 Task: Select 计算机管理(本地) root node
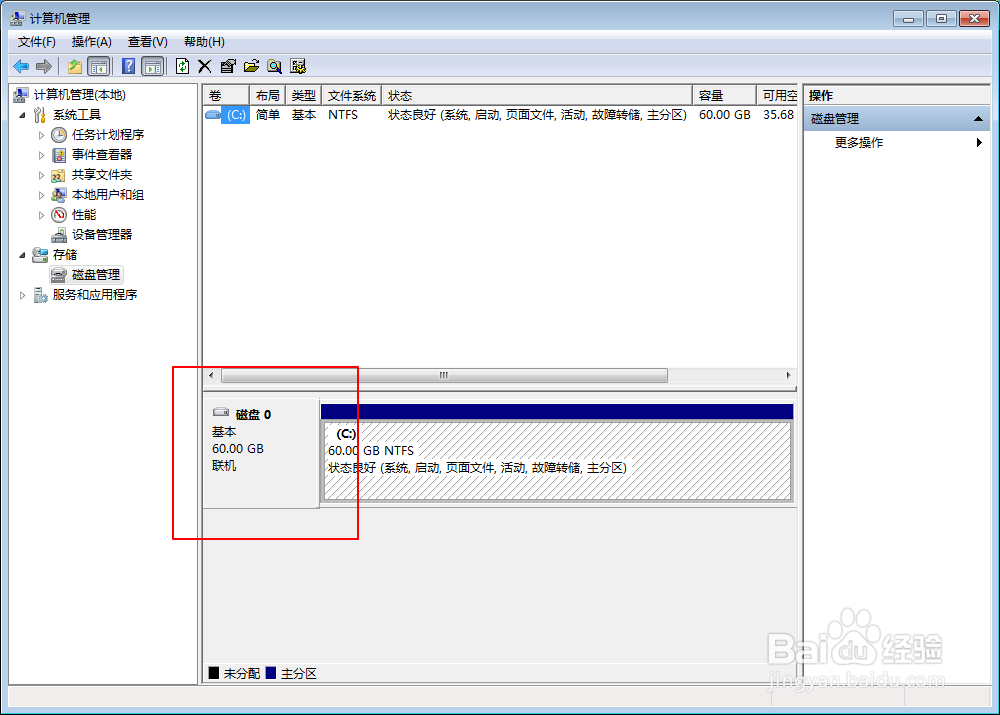pyautogui.click(x=80, y=95)
